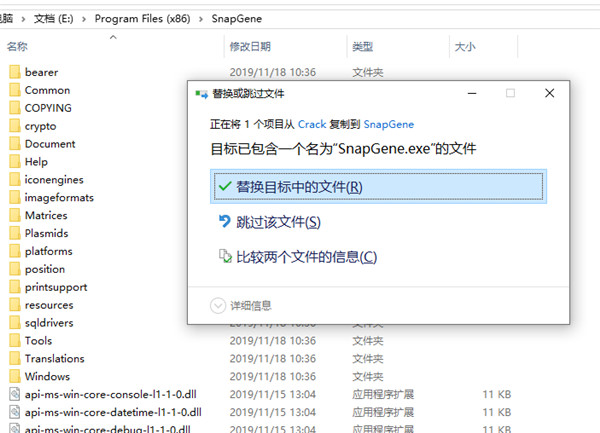Open dropdown arrow after 文档 (E:) in path
The width and height of the screenshot is (600, 433).
coord(84,19)
